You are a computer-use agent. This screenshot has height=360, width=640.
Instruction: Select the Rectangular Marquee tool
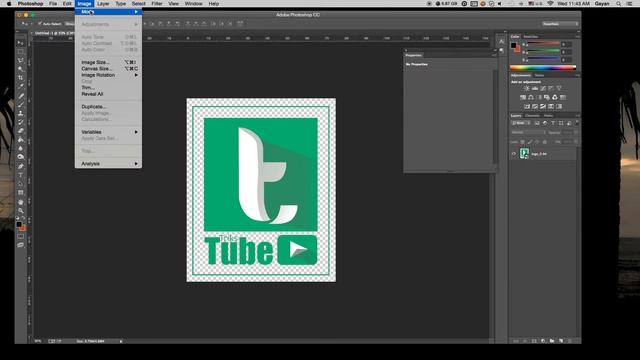(20, 52)
